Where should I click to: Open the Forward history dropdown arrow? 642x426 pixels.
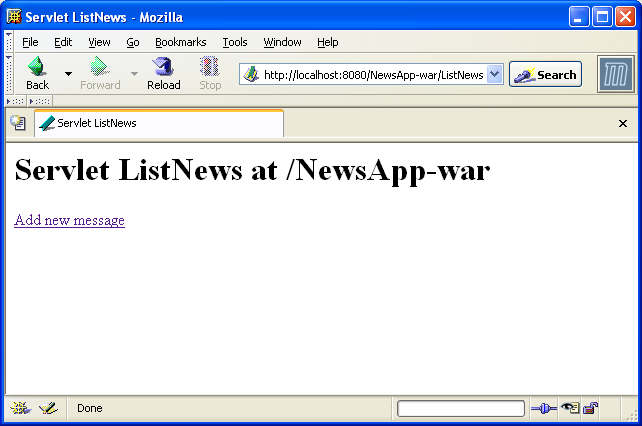pyautogui.click(x=134, y=74)
